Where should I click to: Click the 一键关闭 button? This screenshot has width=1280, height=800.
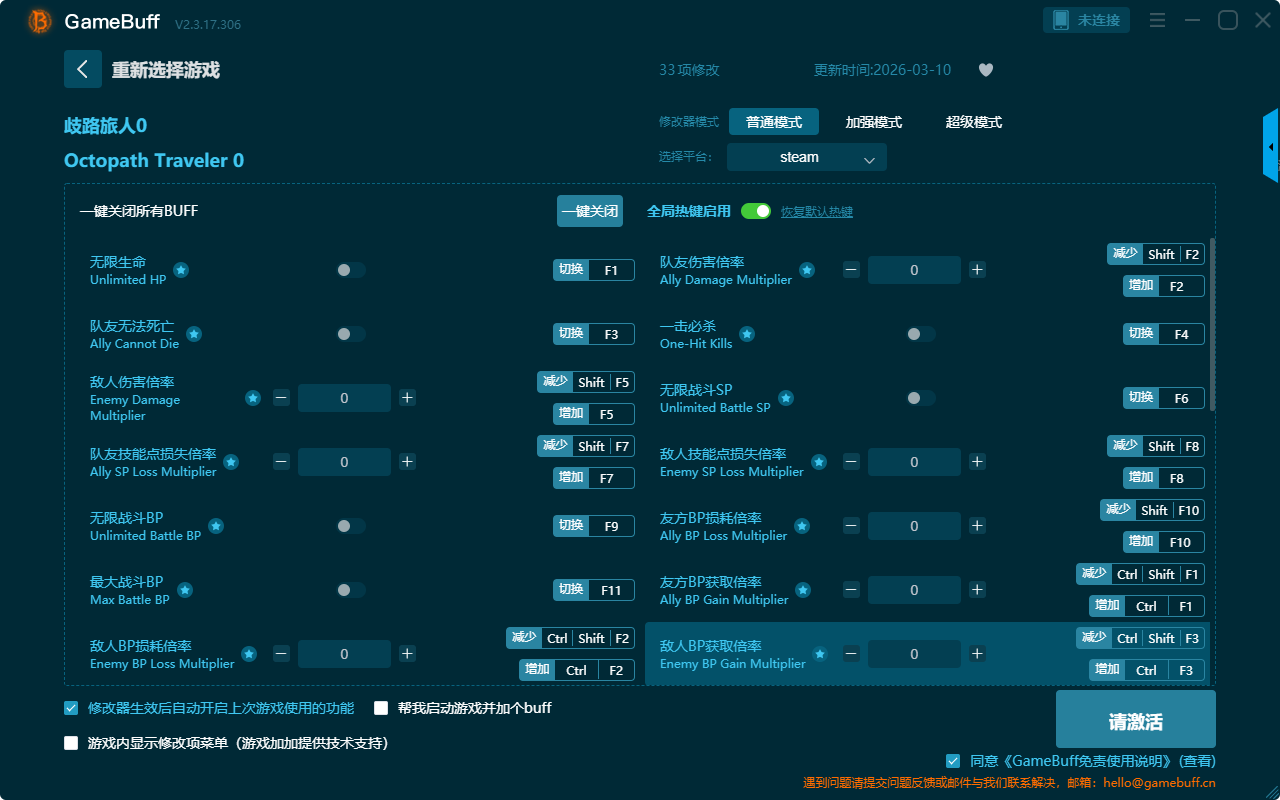pos(590,211)
